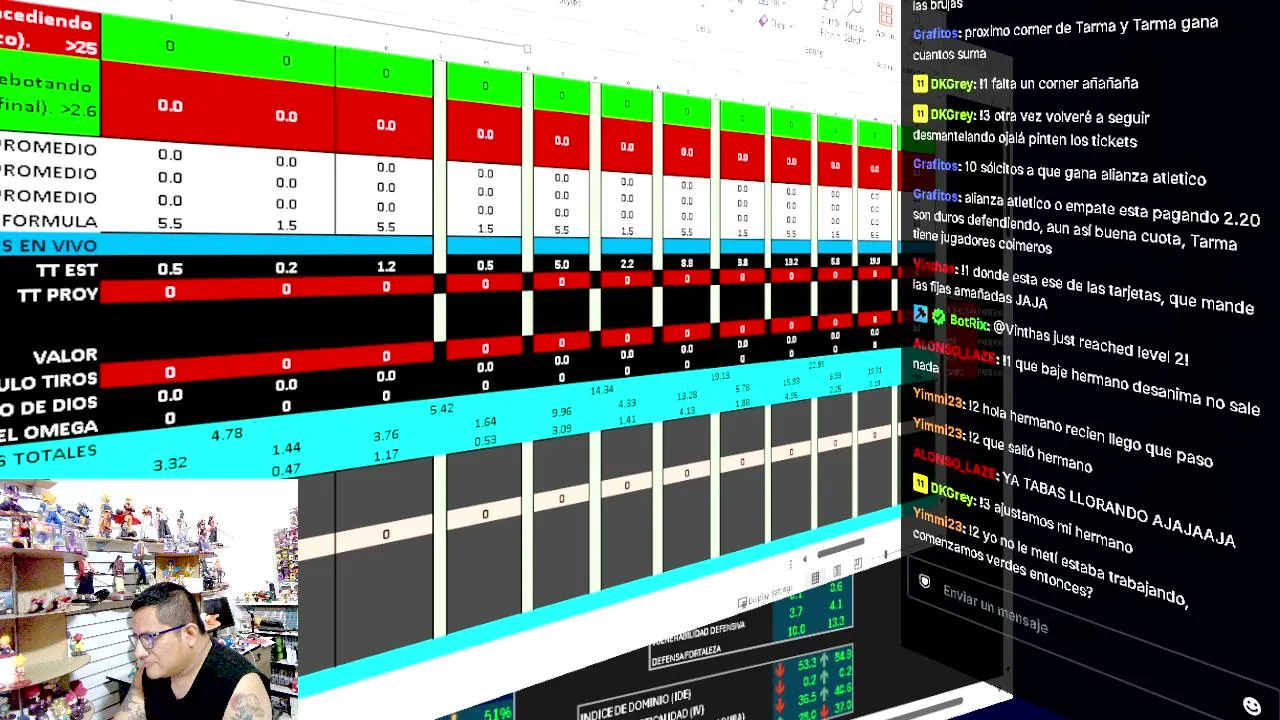Open the Vinthas username in chat
Screen dimensions: 1280x720
[x=934, y=266]
